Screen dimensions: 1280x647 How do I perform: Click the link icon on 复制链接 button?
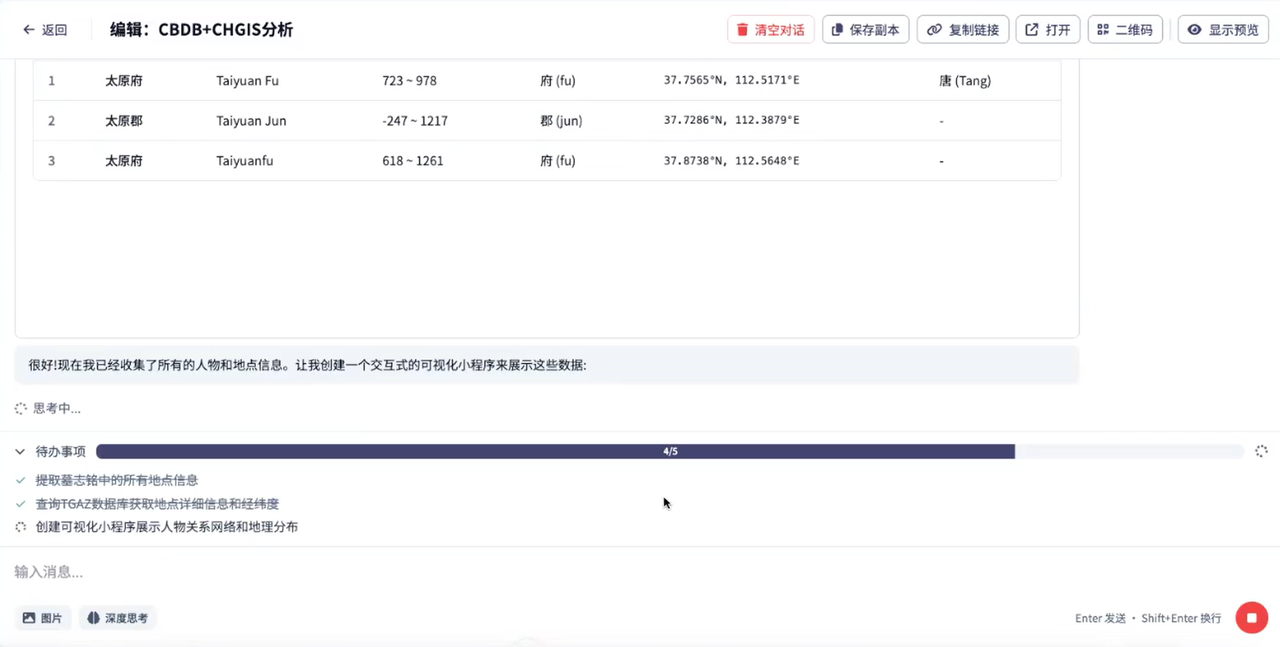click(935, 29)
